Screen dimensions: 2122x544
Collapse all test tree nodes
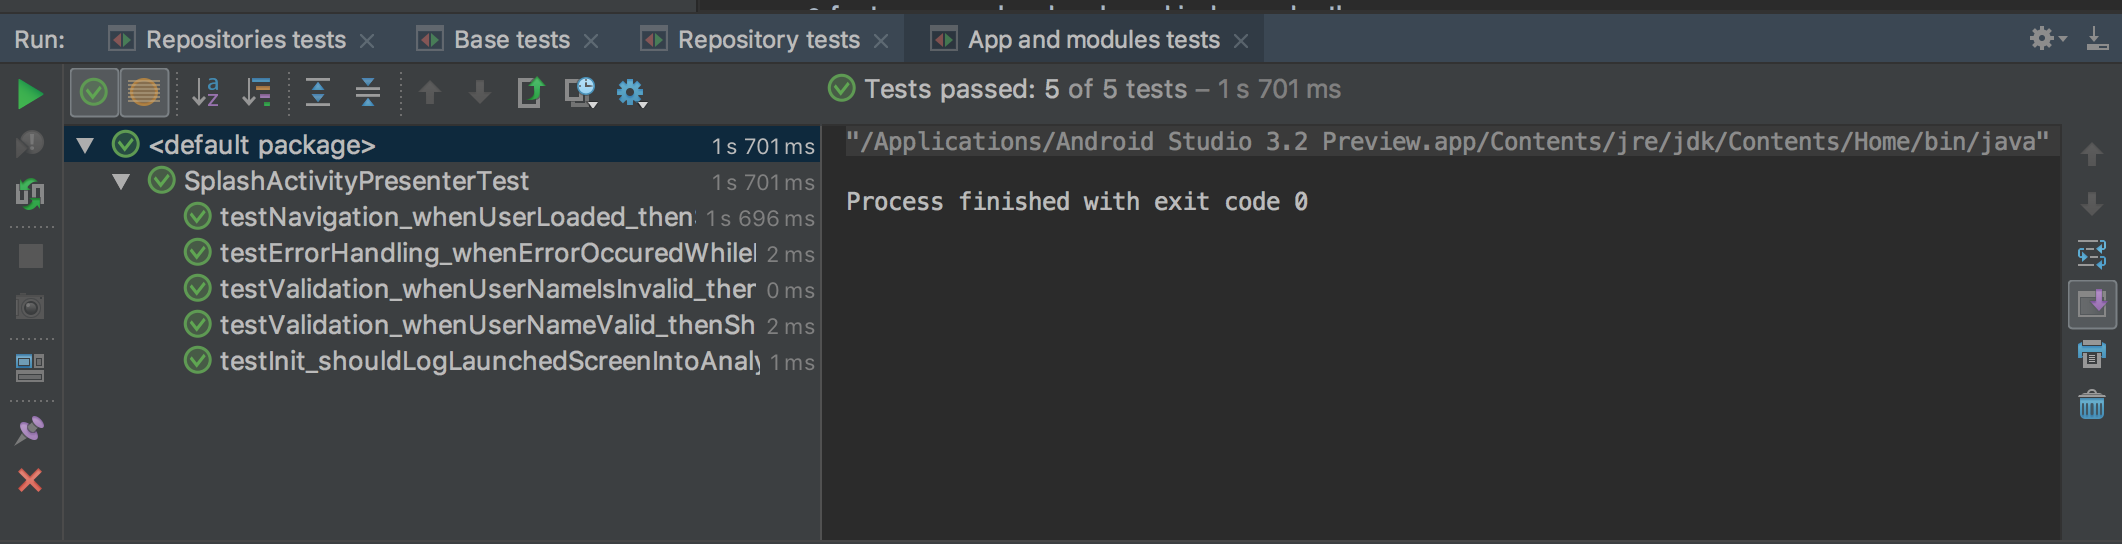click(x=368, y=93)
